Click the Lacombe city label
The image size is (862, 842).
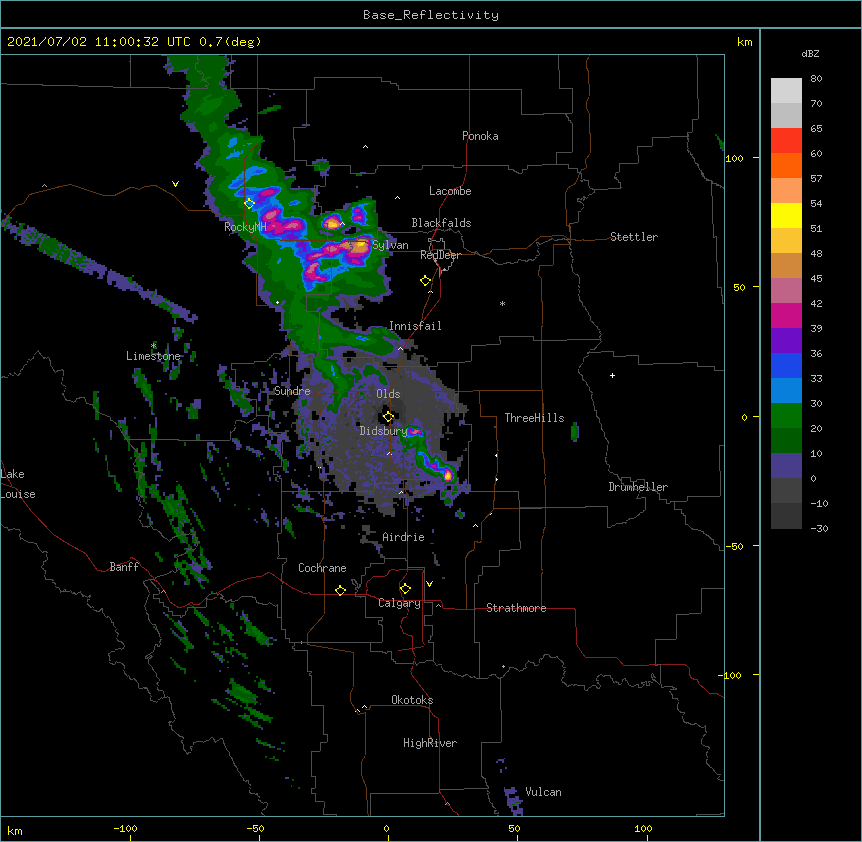pos(450,191)
